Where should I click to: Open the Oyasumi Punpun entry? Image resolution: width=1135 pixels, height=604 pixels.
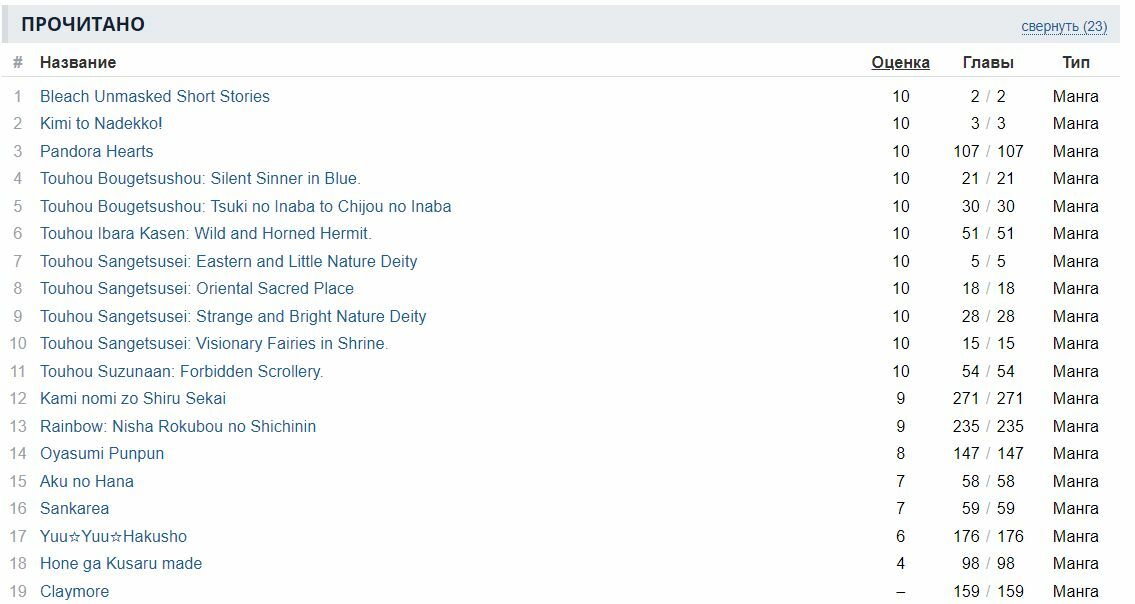tap(101, 453)
